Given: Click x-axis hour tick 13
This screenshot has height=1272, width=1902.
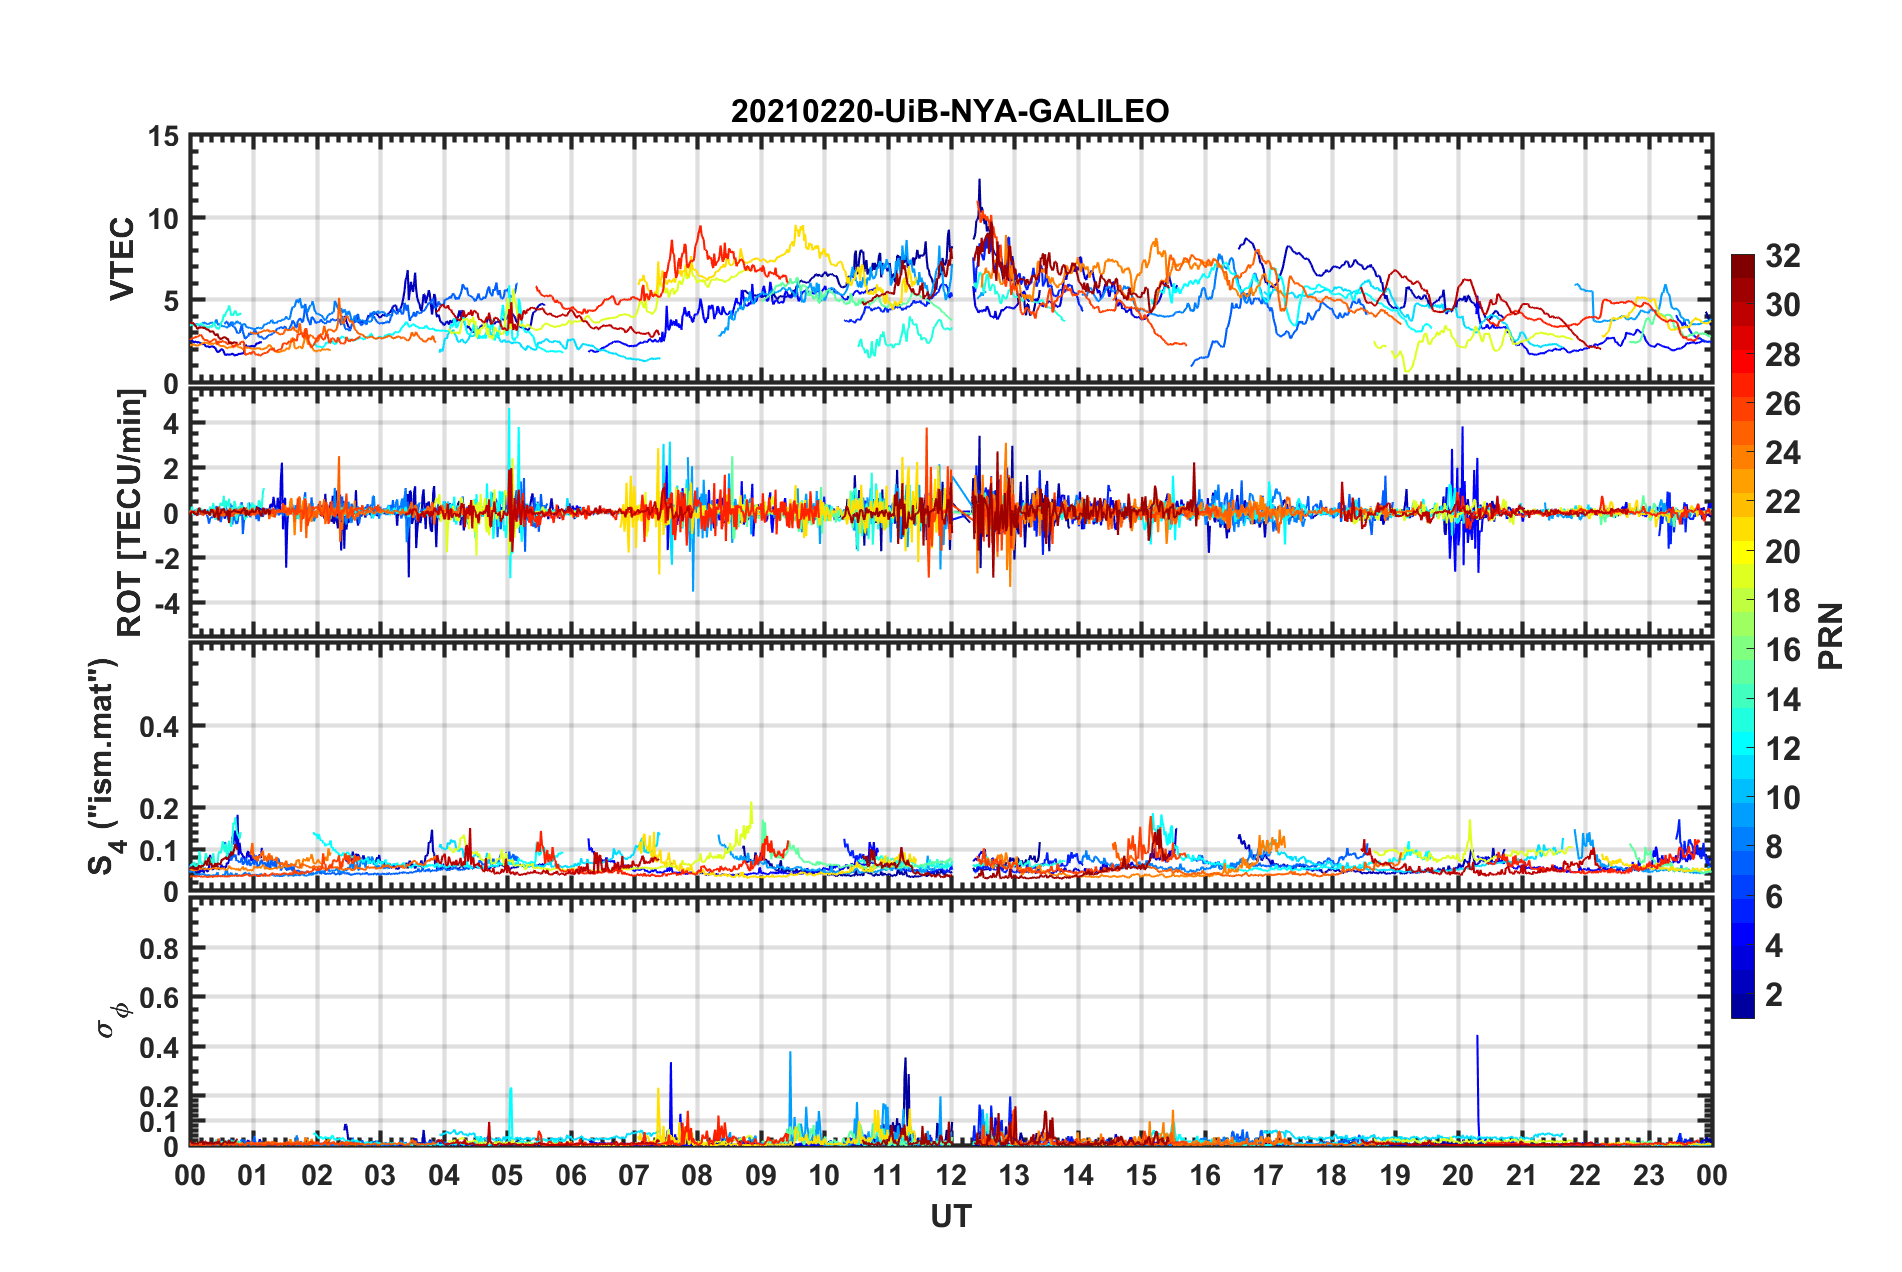Looking at the screenshot, I should pyautogui.click(x=1014, y=1175).
